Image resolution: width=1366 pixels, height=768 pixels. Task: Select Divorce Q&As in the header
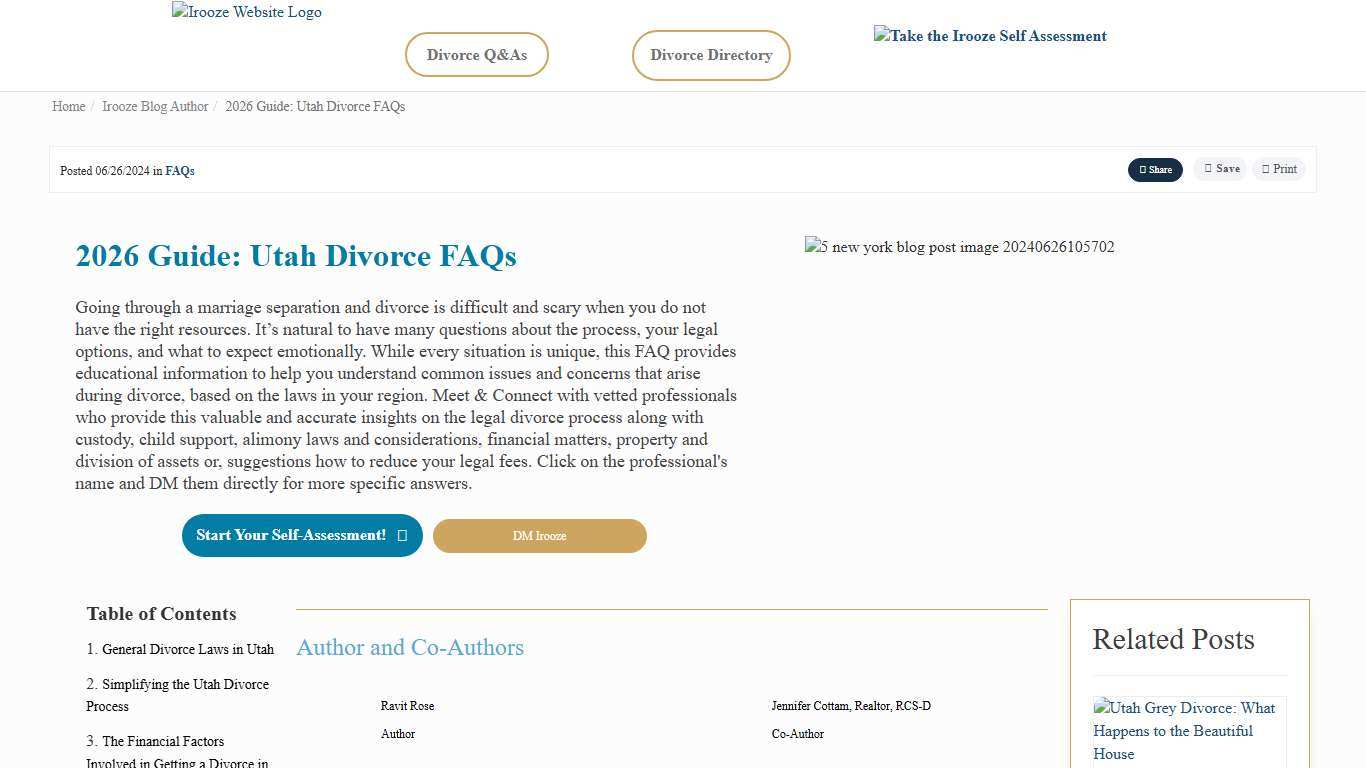(476, 55)
